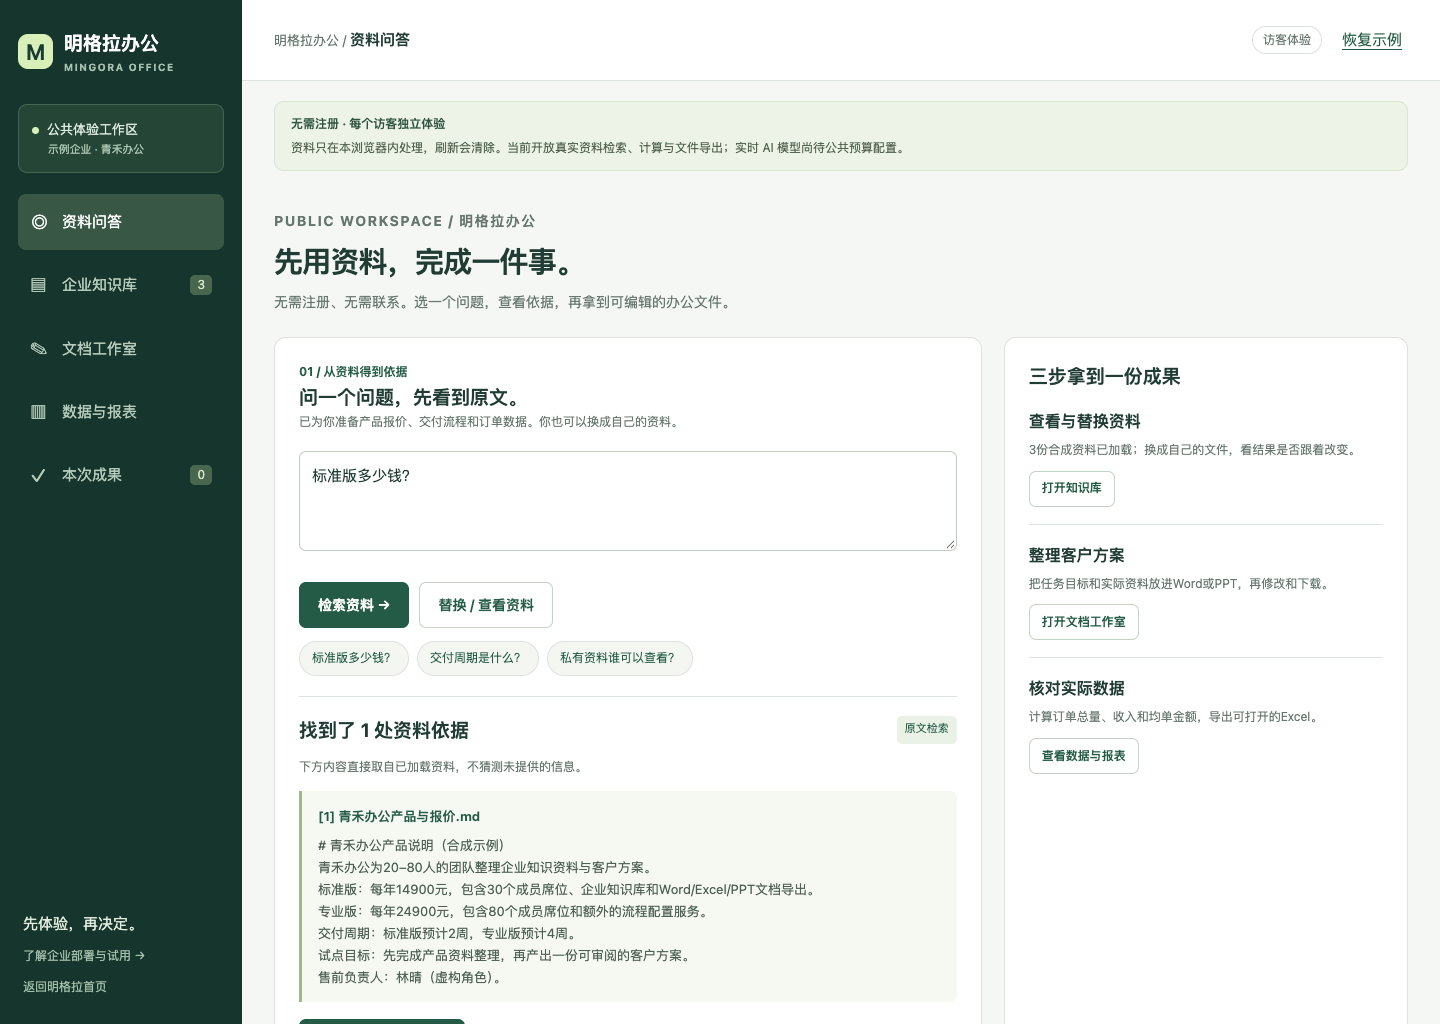Viewport: 1440px width, 1024px height.
Task: Click the badge showing 3 beside 企业知识库
Action: [x=201, y=285]
